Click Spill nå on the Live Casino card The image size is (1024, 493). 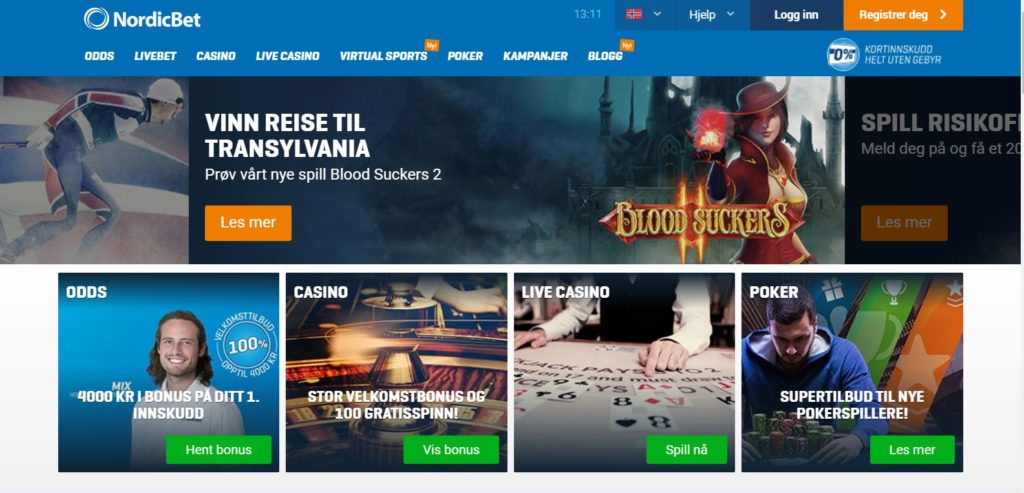pyautogui.click(x=686, y=450)
